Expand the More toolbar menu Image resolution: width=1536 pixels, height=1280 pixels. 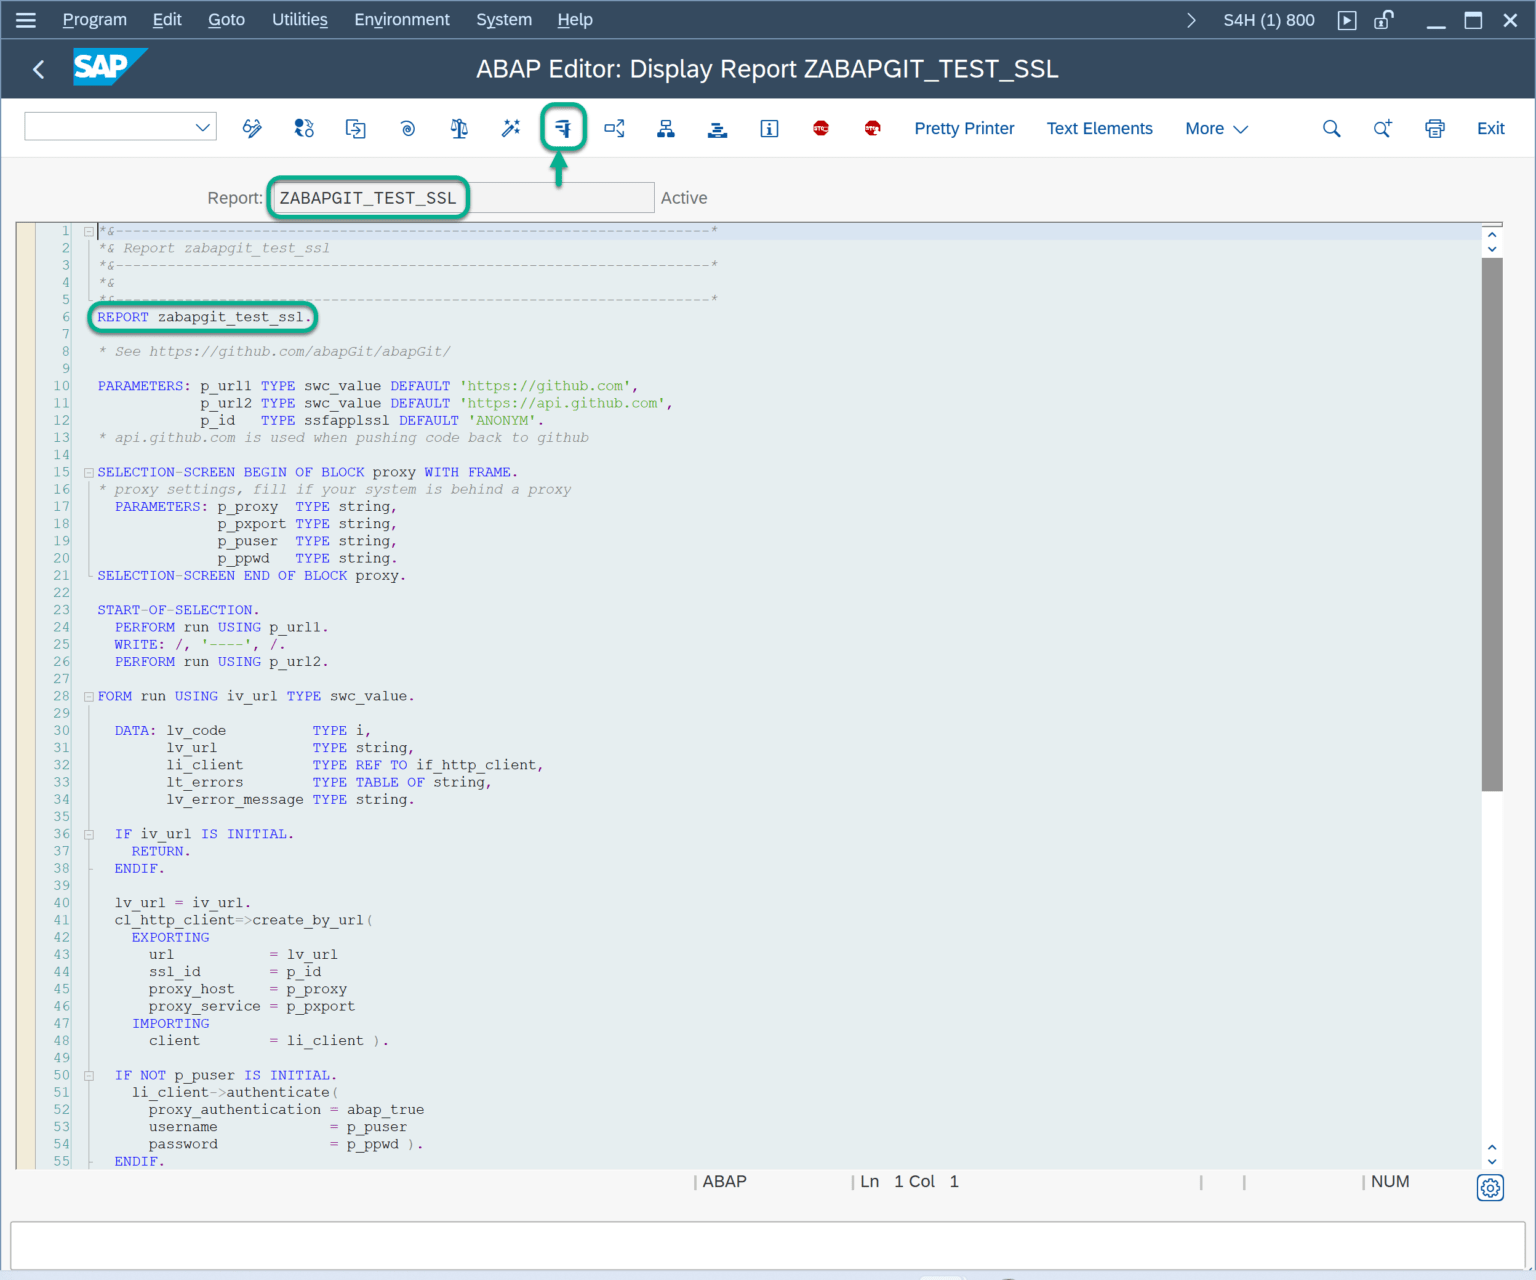click(x=1216, y=128)
